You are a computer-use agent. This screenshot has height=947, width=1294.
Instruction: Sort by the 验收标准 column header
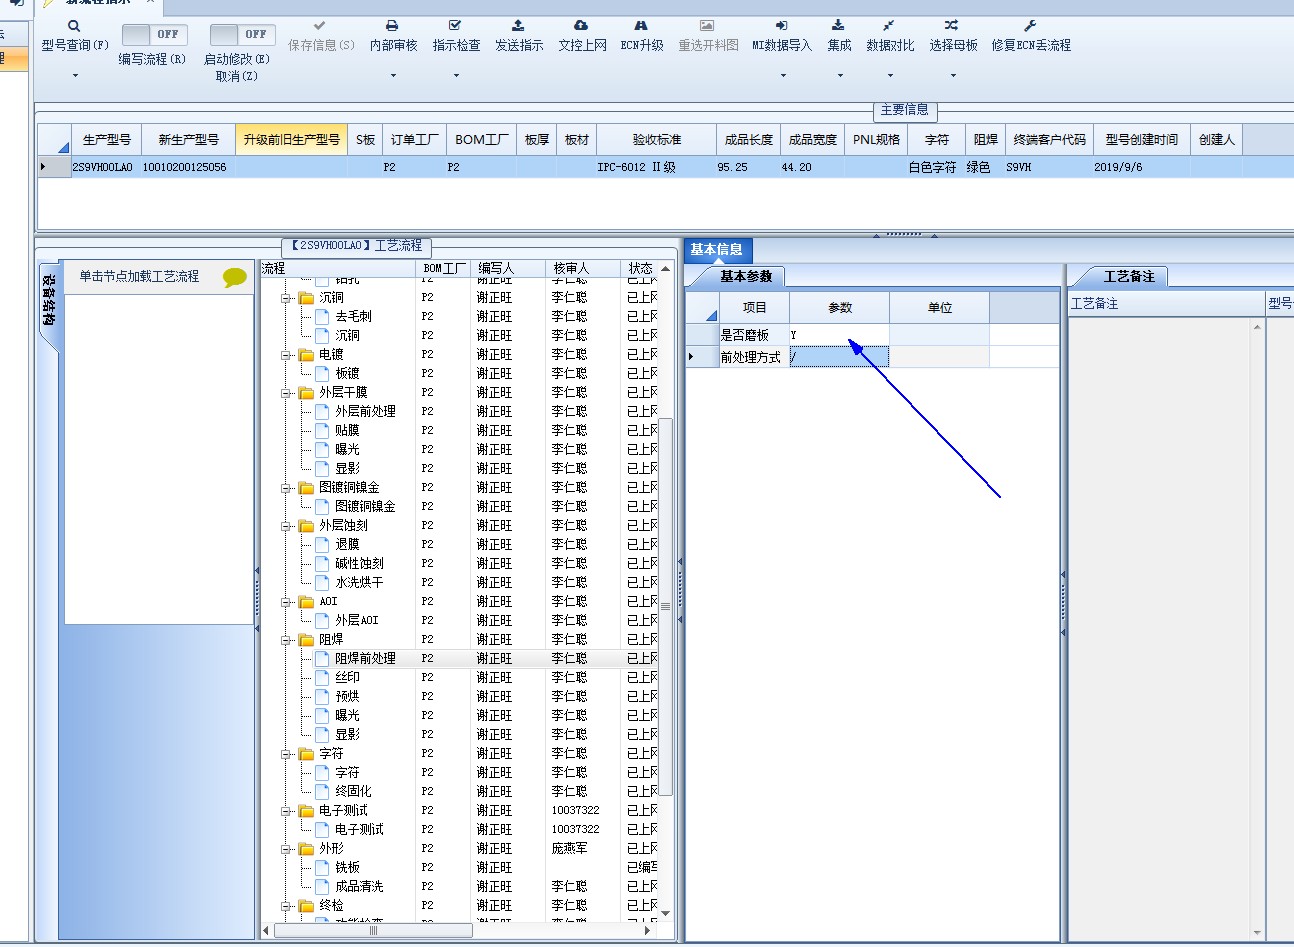(x=657, y=140)
